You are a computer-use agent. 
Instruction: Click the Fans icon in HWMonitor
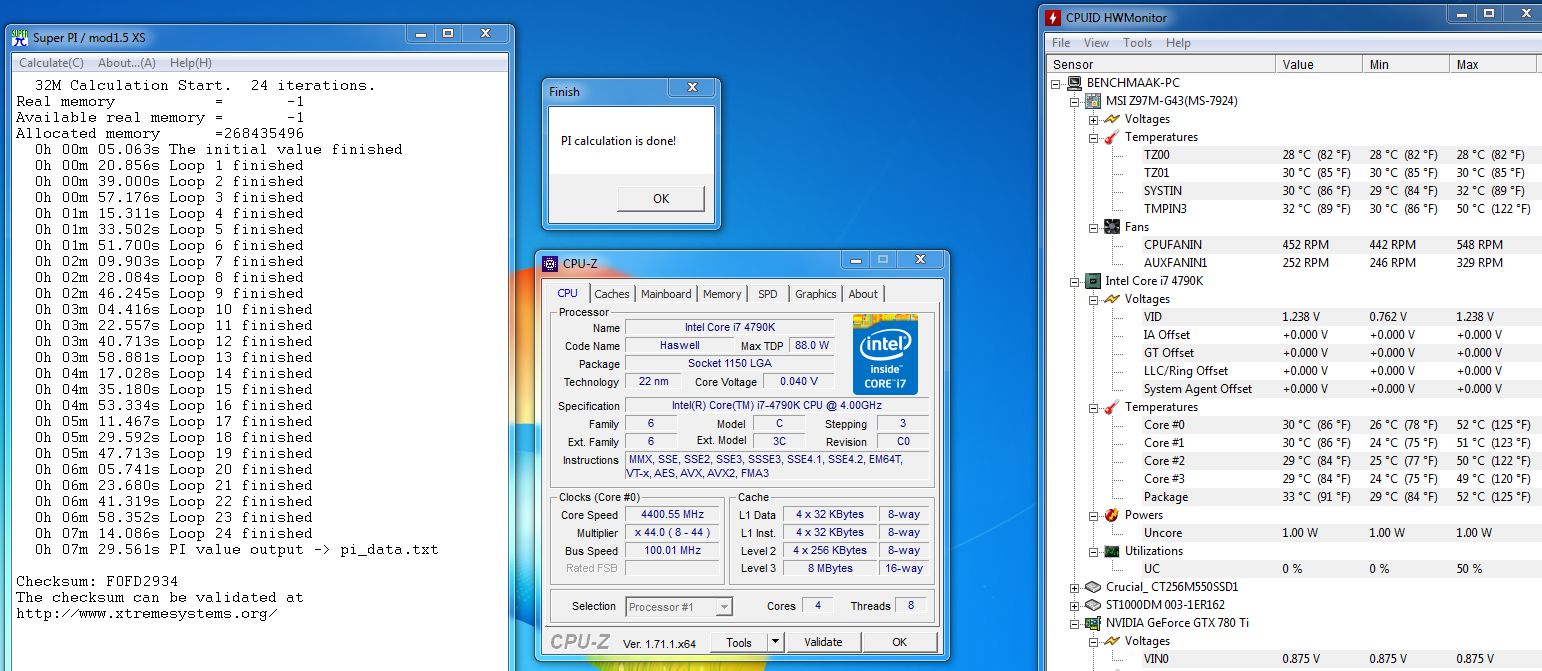click(x=1111, y=227)
